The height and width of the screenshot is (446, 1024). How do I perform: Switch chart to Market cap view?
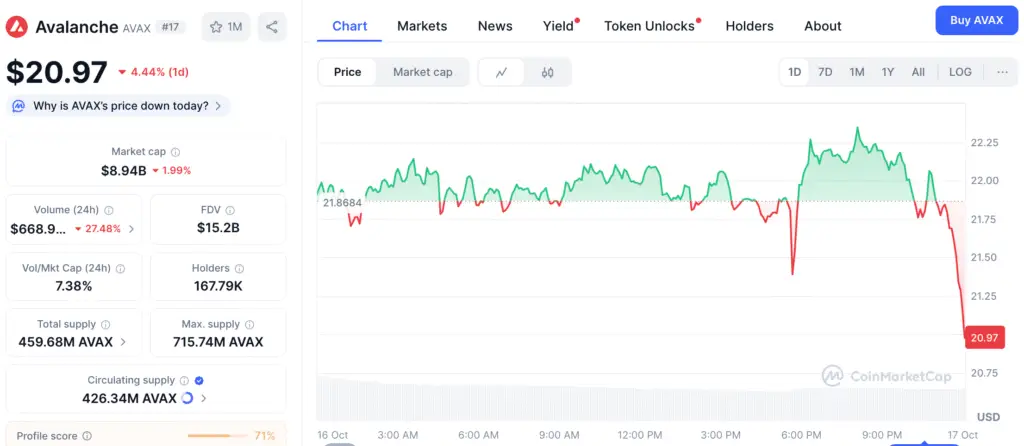pyautogui.click(x=422, y=72)
